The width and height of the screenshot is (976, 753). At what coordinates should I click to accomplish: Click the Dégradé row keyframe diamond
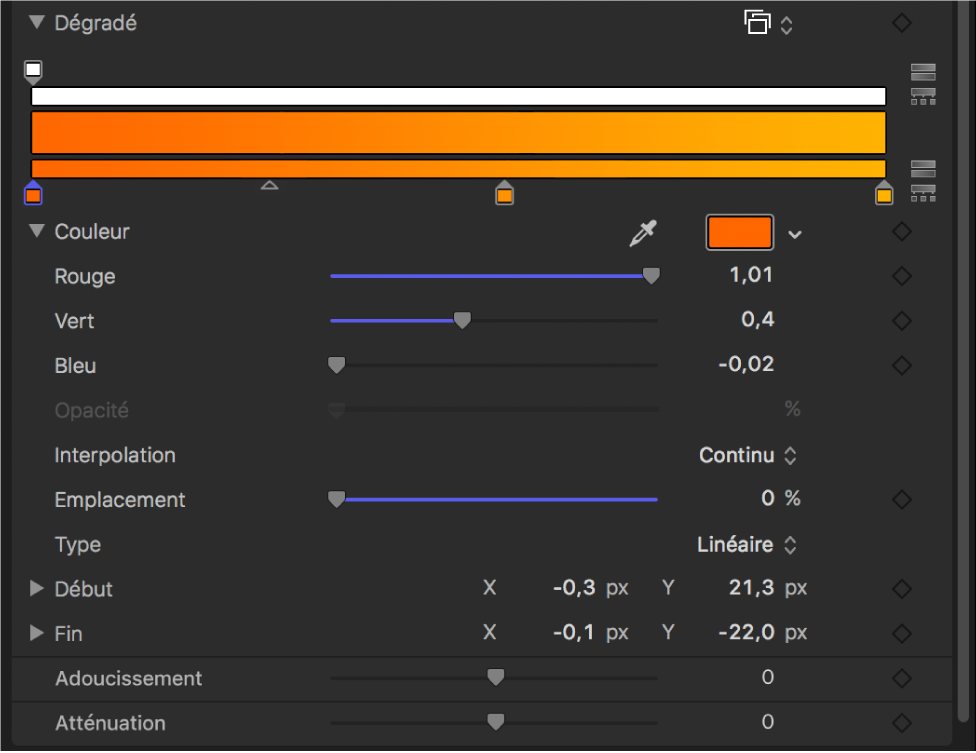[x=901, y=24]
